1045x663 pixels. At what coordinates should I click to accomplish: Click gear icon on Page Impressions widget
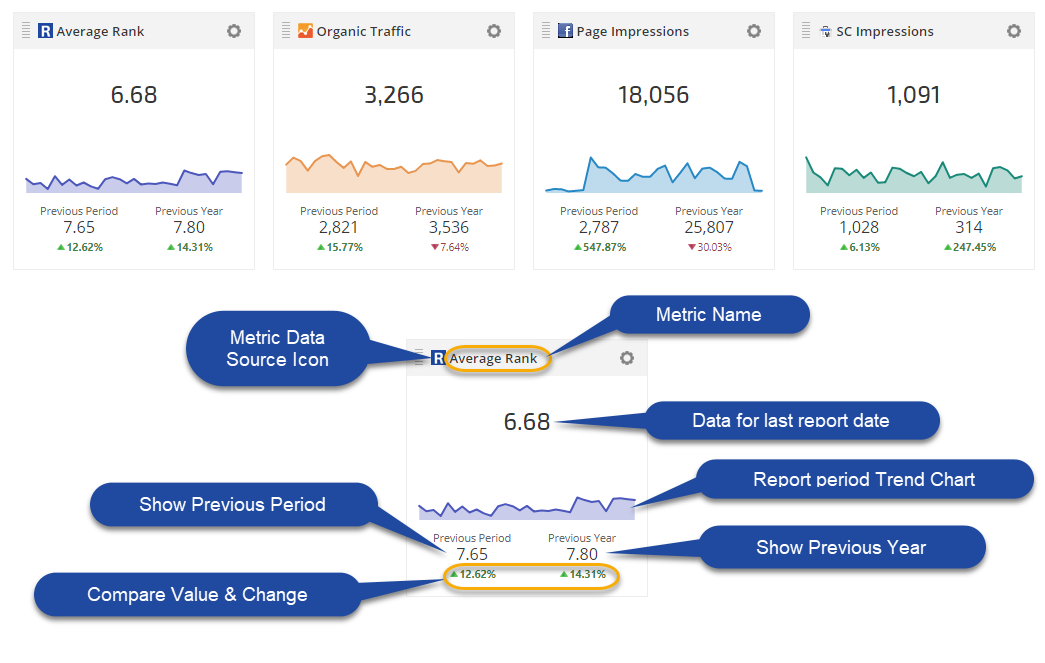[x=754, y=31]
